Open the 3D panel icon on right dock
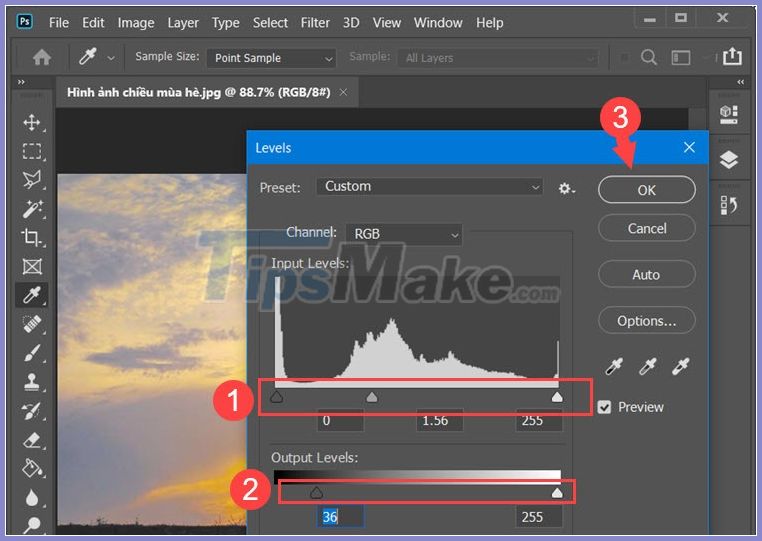 pyautogui.click(x=728, y=115)
